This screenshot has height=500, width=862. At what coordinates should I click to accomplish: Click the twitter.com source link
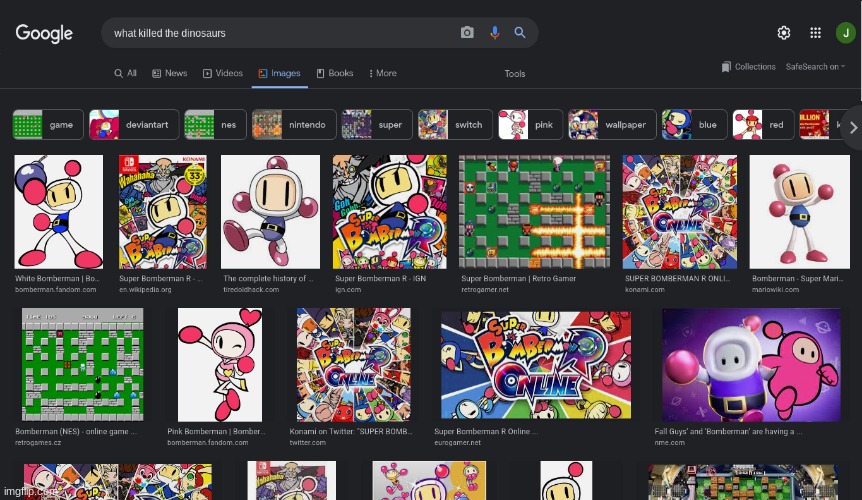[x=307, y=442]
